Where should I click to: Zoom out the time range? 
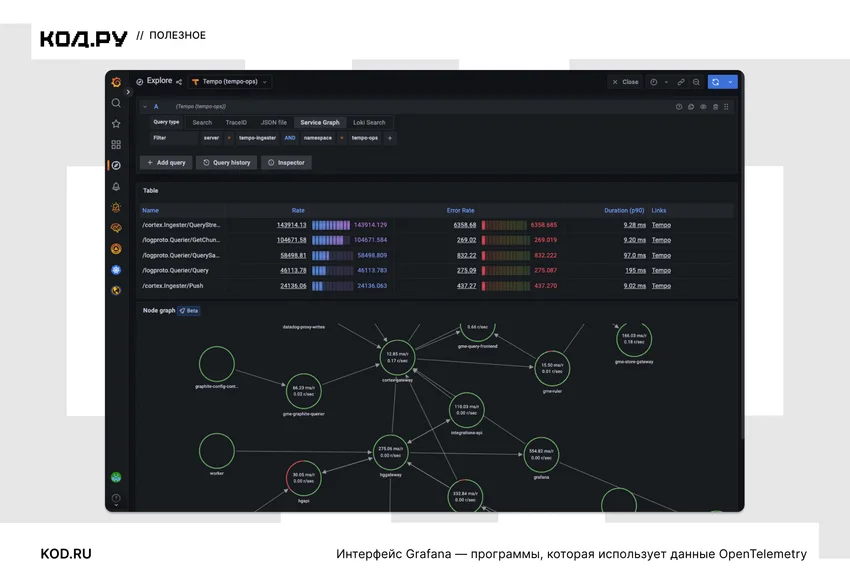click(x=696, y=82)
